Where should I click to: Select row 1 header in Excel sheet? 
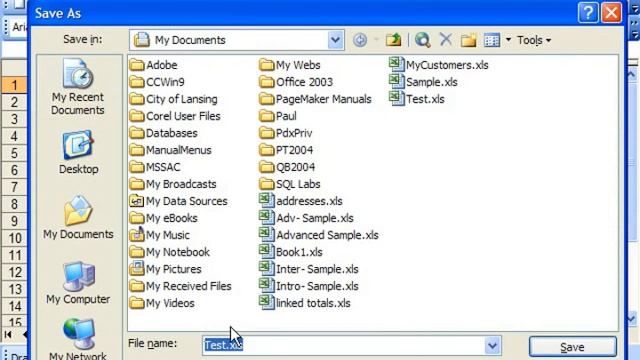click(x=14, y=85)
